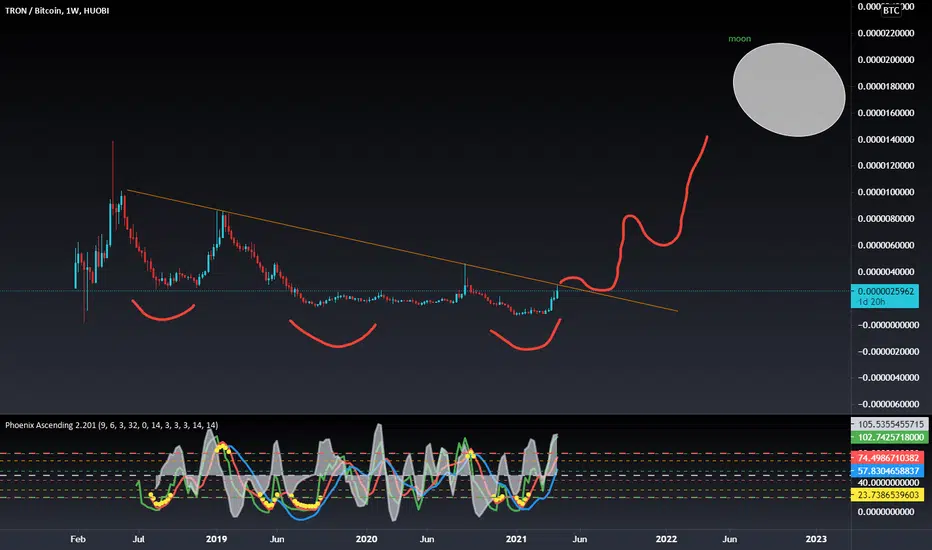Click the 0.0000140000 price axis label

point(886,140)
